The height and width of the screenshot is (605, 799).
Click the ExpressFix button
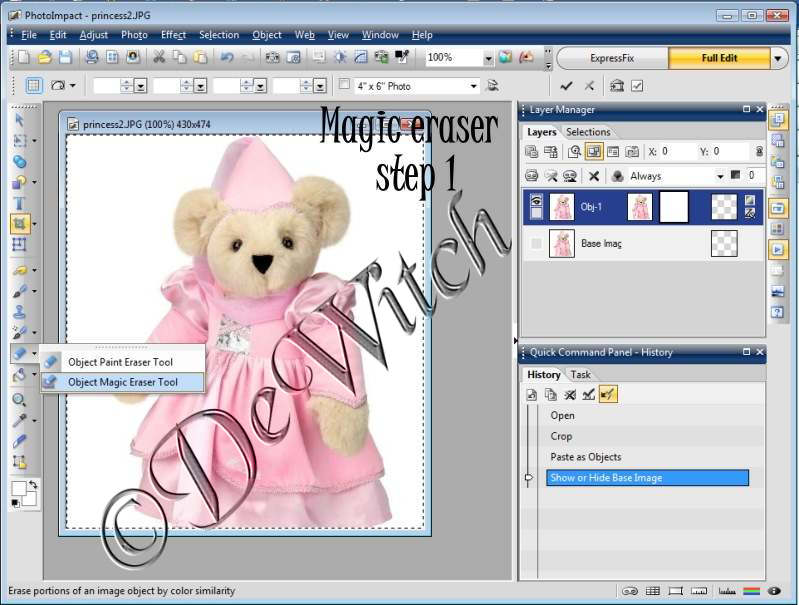click(x=612, y=58)
